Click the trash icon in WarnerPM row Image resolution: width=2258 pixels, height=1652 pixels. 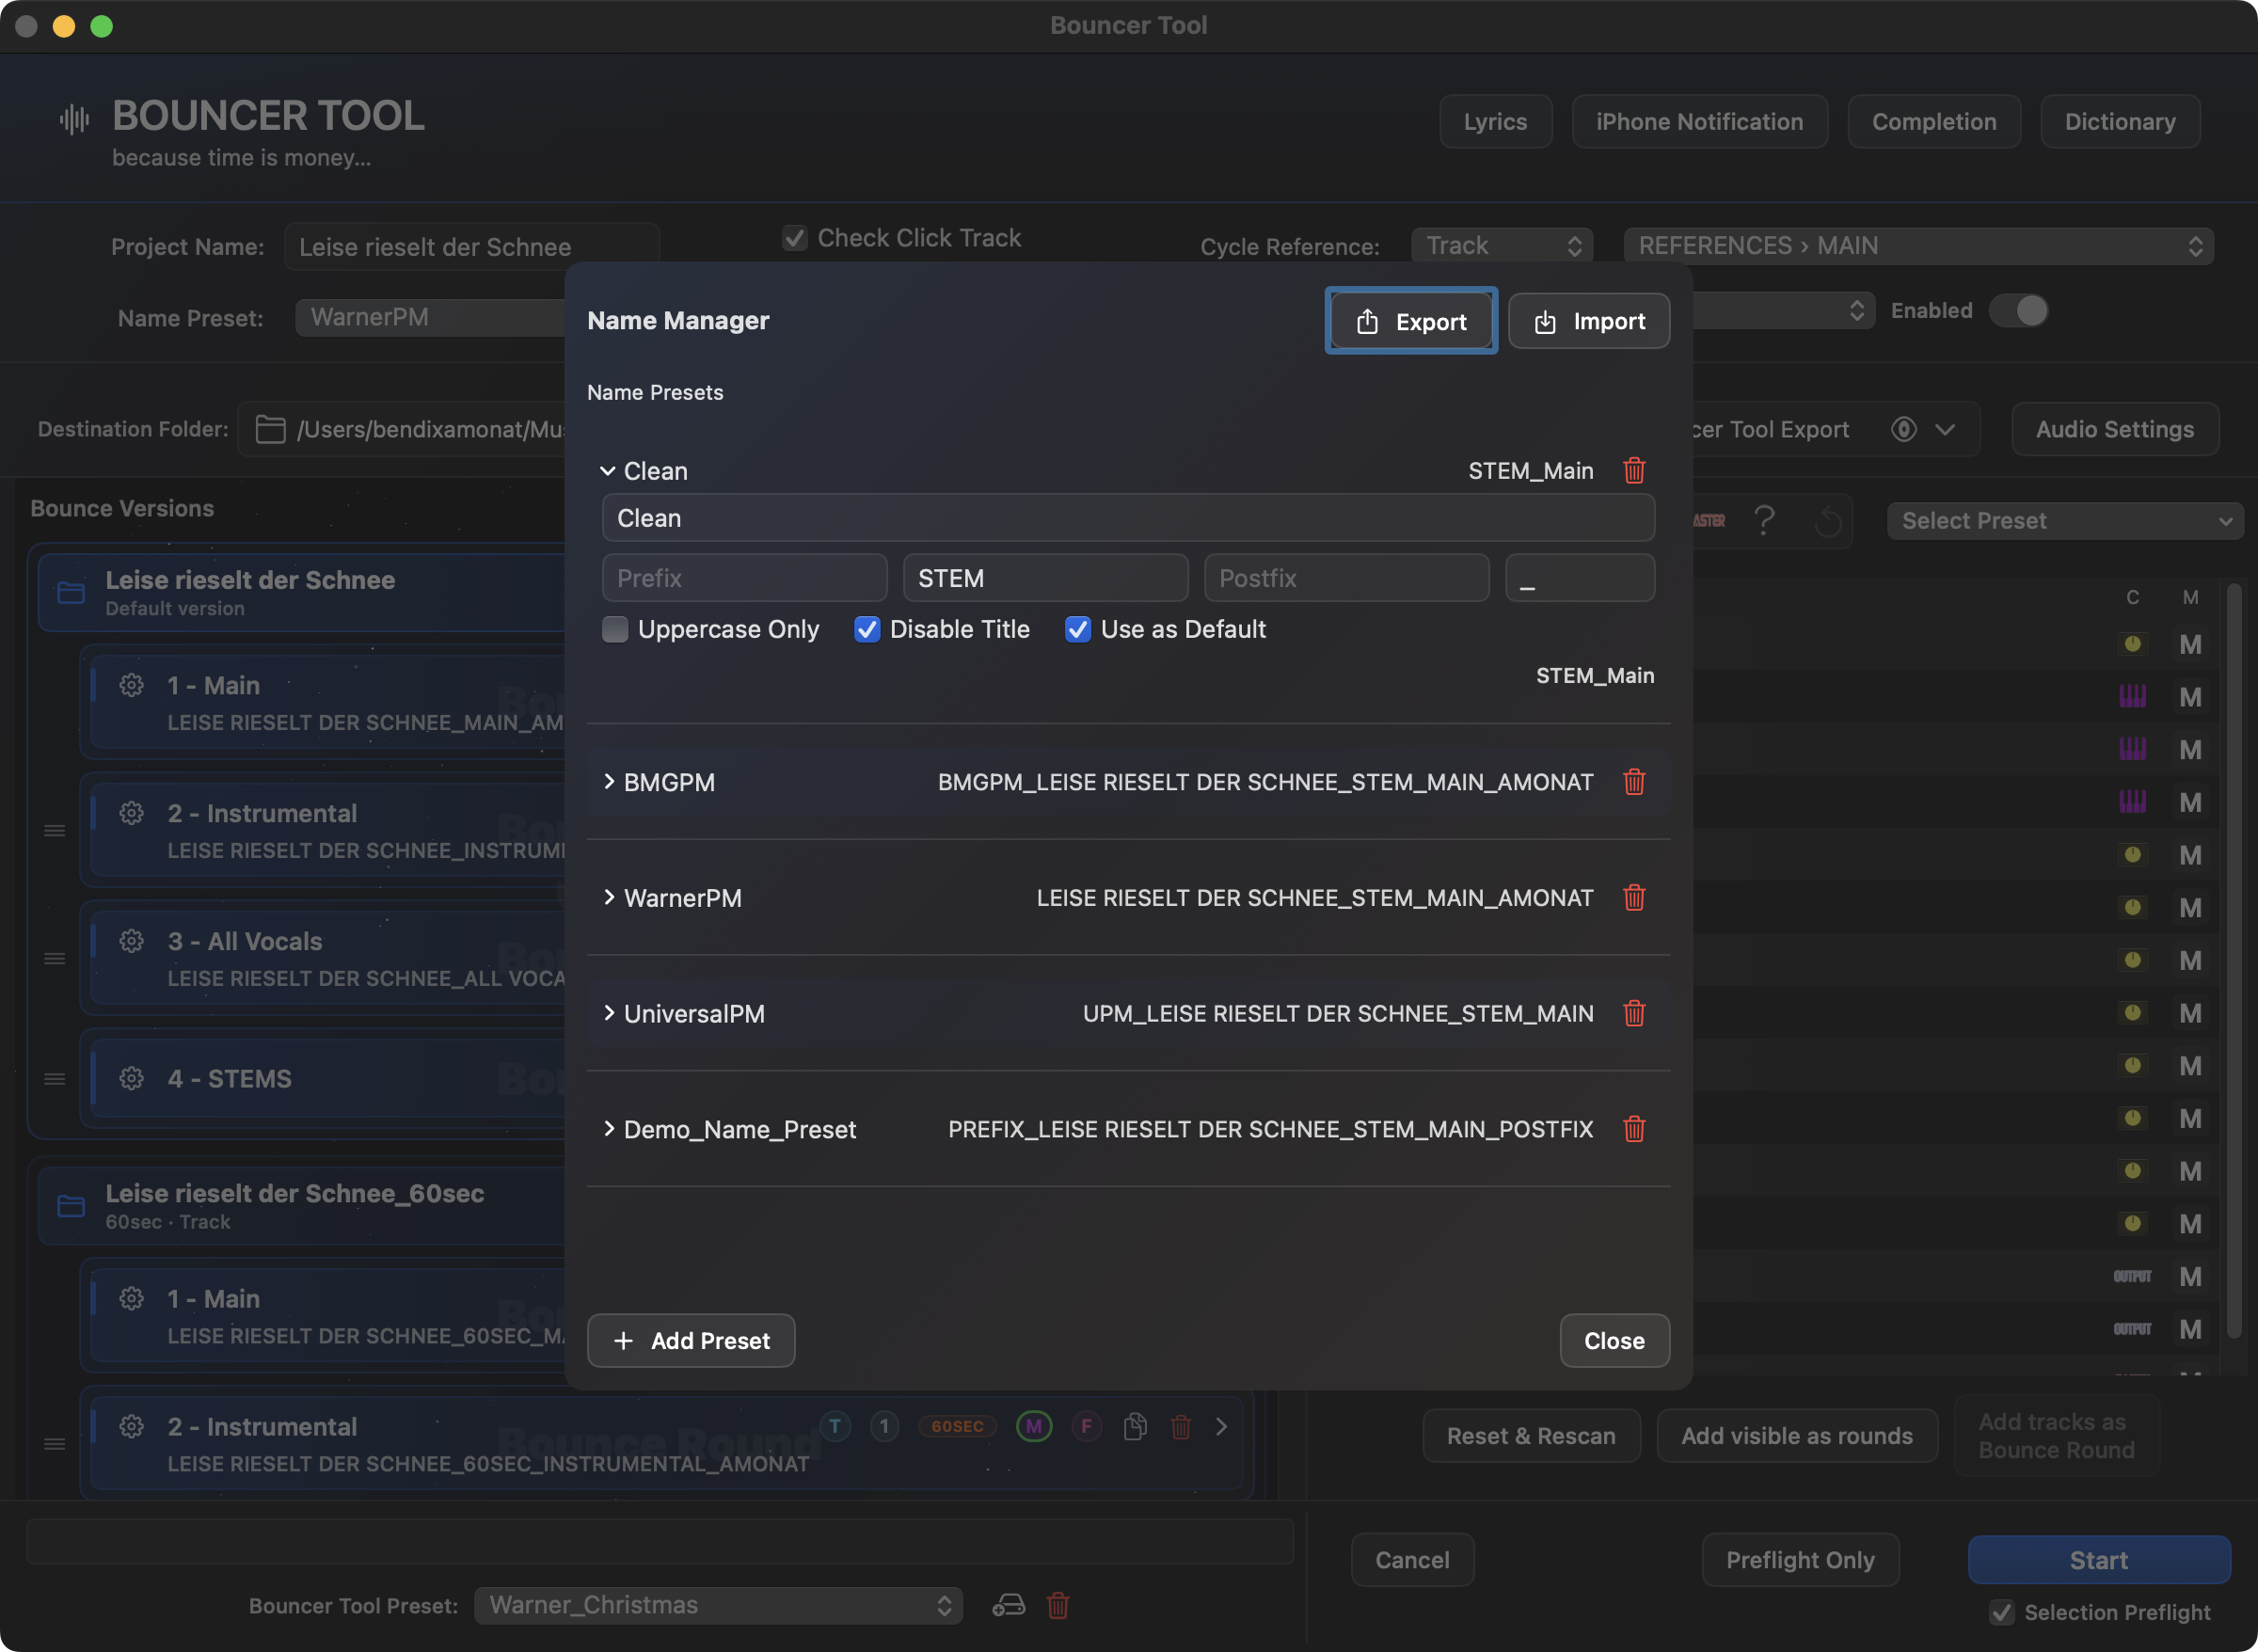coord(1634,897)
